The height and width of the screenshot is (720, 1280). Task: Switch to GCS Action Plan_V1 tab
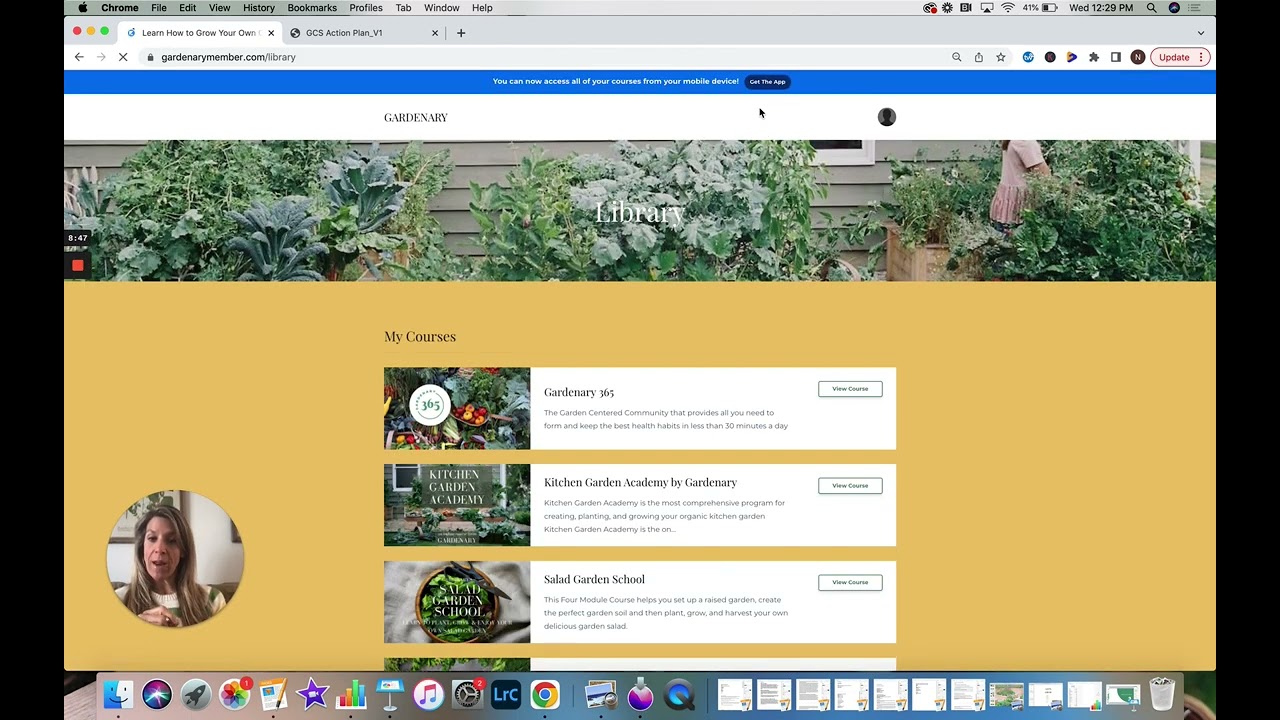[x=364, y=33]
